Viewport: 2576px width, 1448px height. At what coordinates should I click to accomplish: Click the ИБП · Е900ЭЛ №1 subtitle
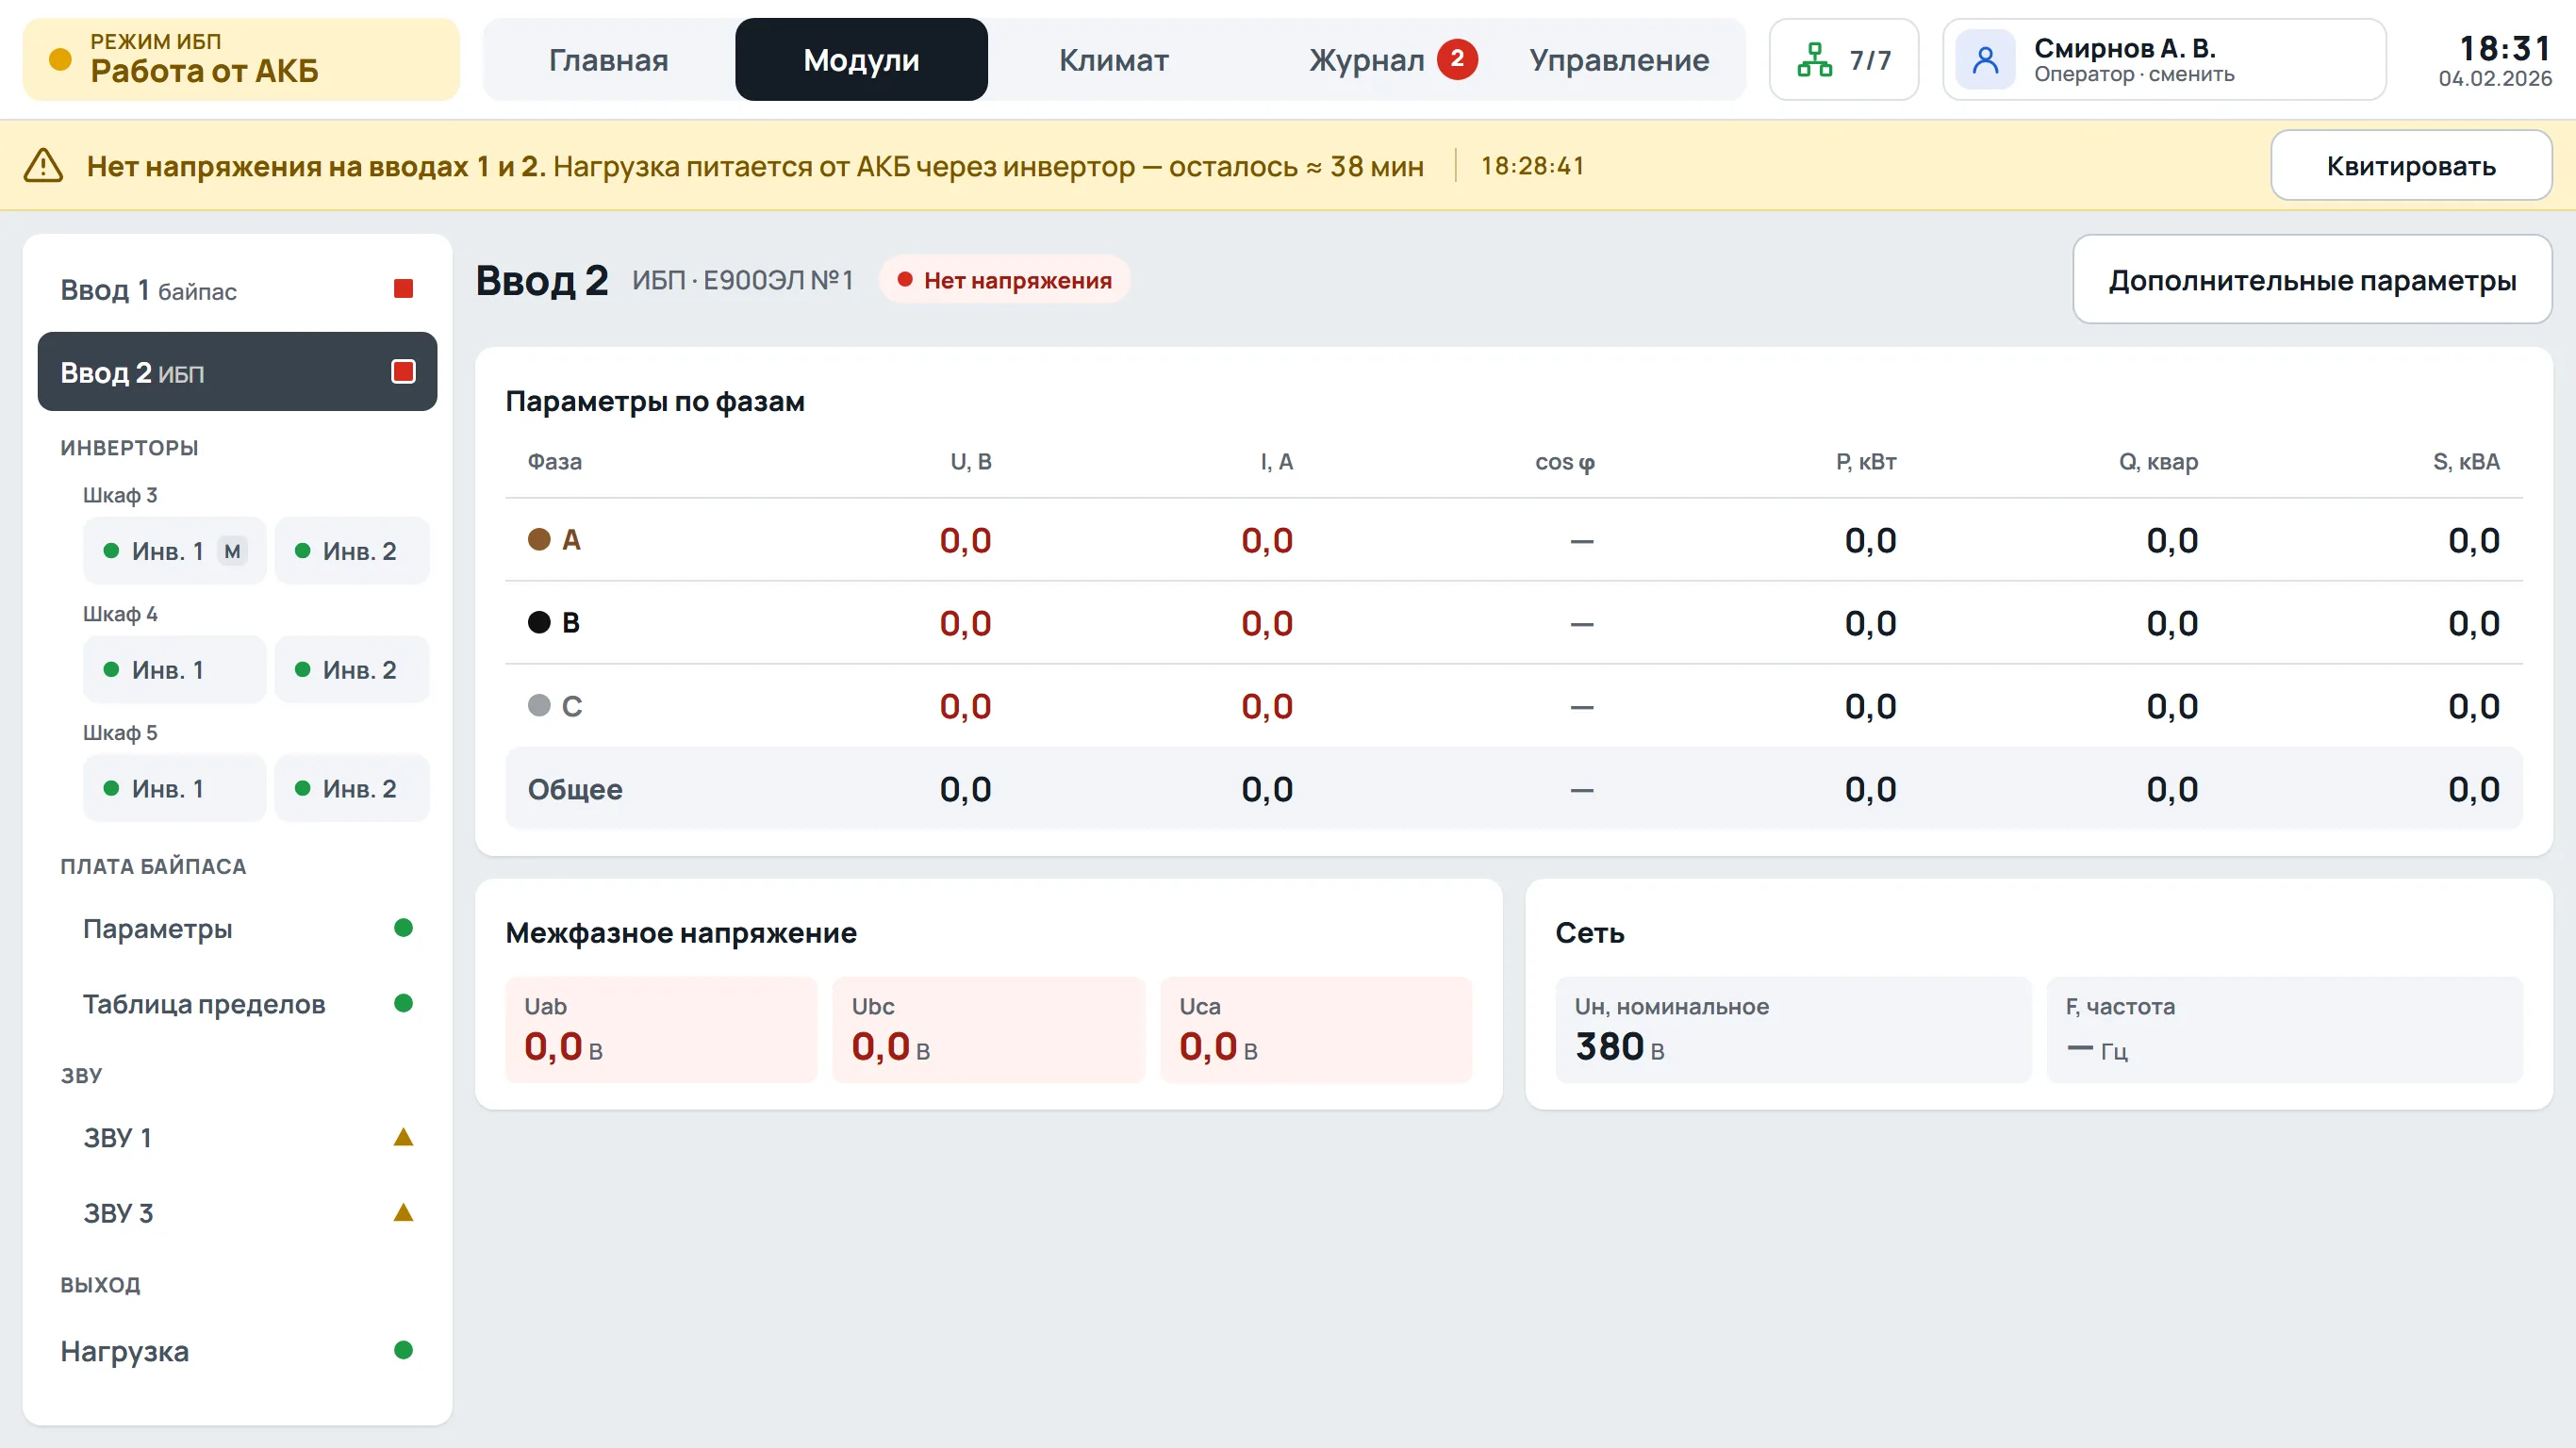(x=743, y=280)
